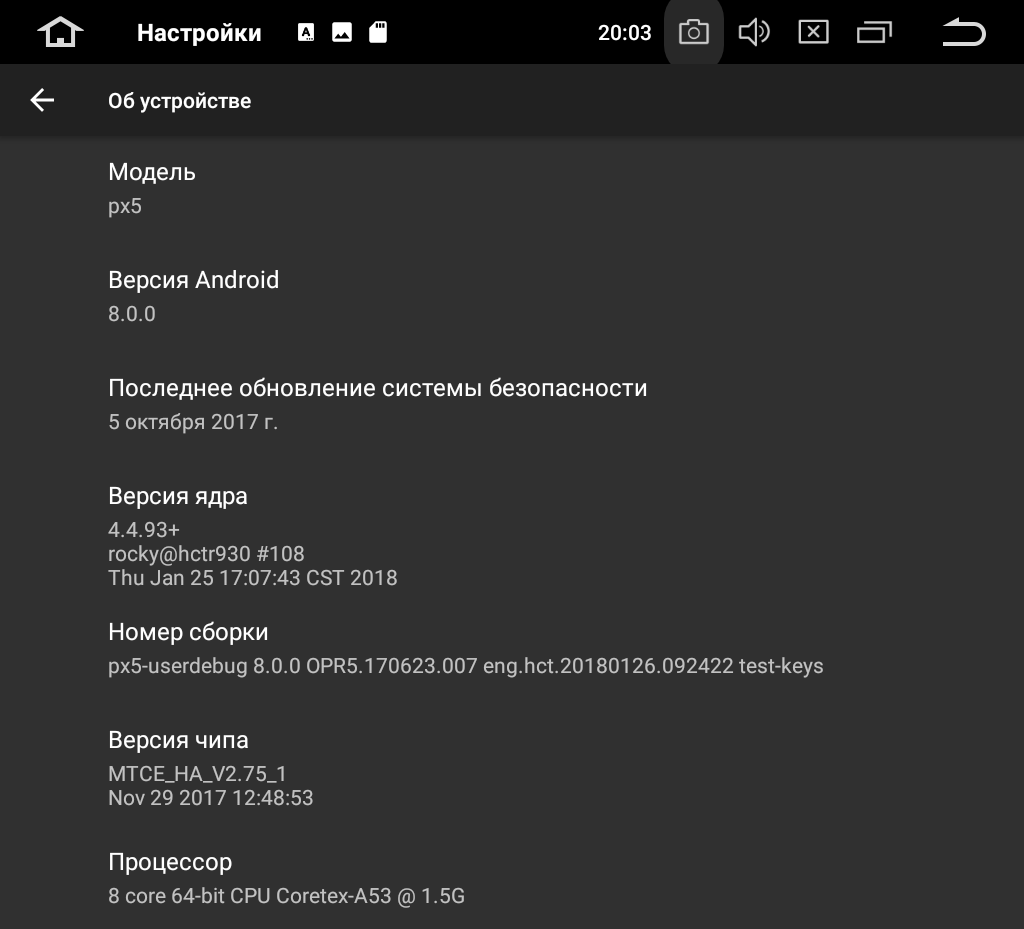Select Thu Jan 25 17:07:43 CST 2018 line
The image size is (1024, 929).
(253, 578)
